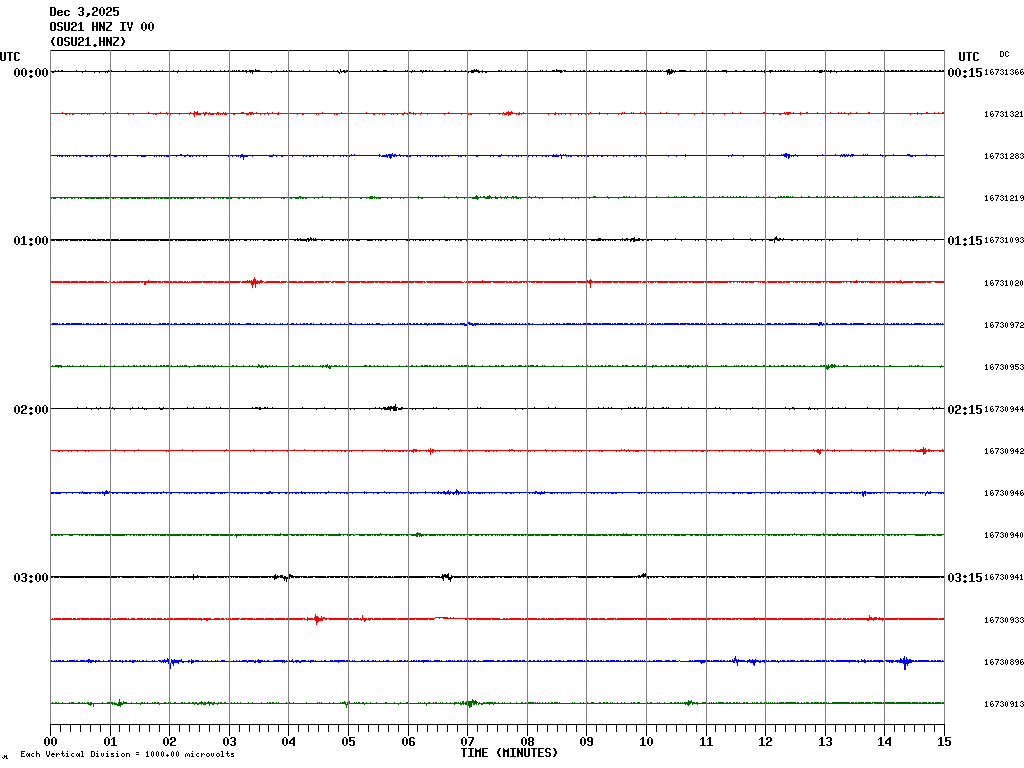Click the OSU21 HNZ IV 00 station title
1024x768 pixels.
[x=101, y=27]
